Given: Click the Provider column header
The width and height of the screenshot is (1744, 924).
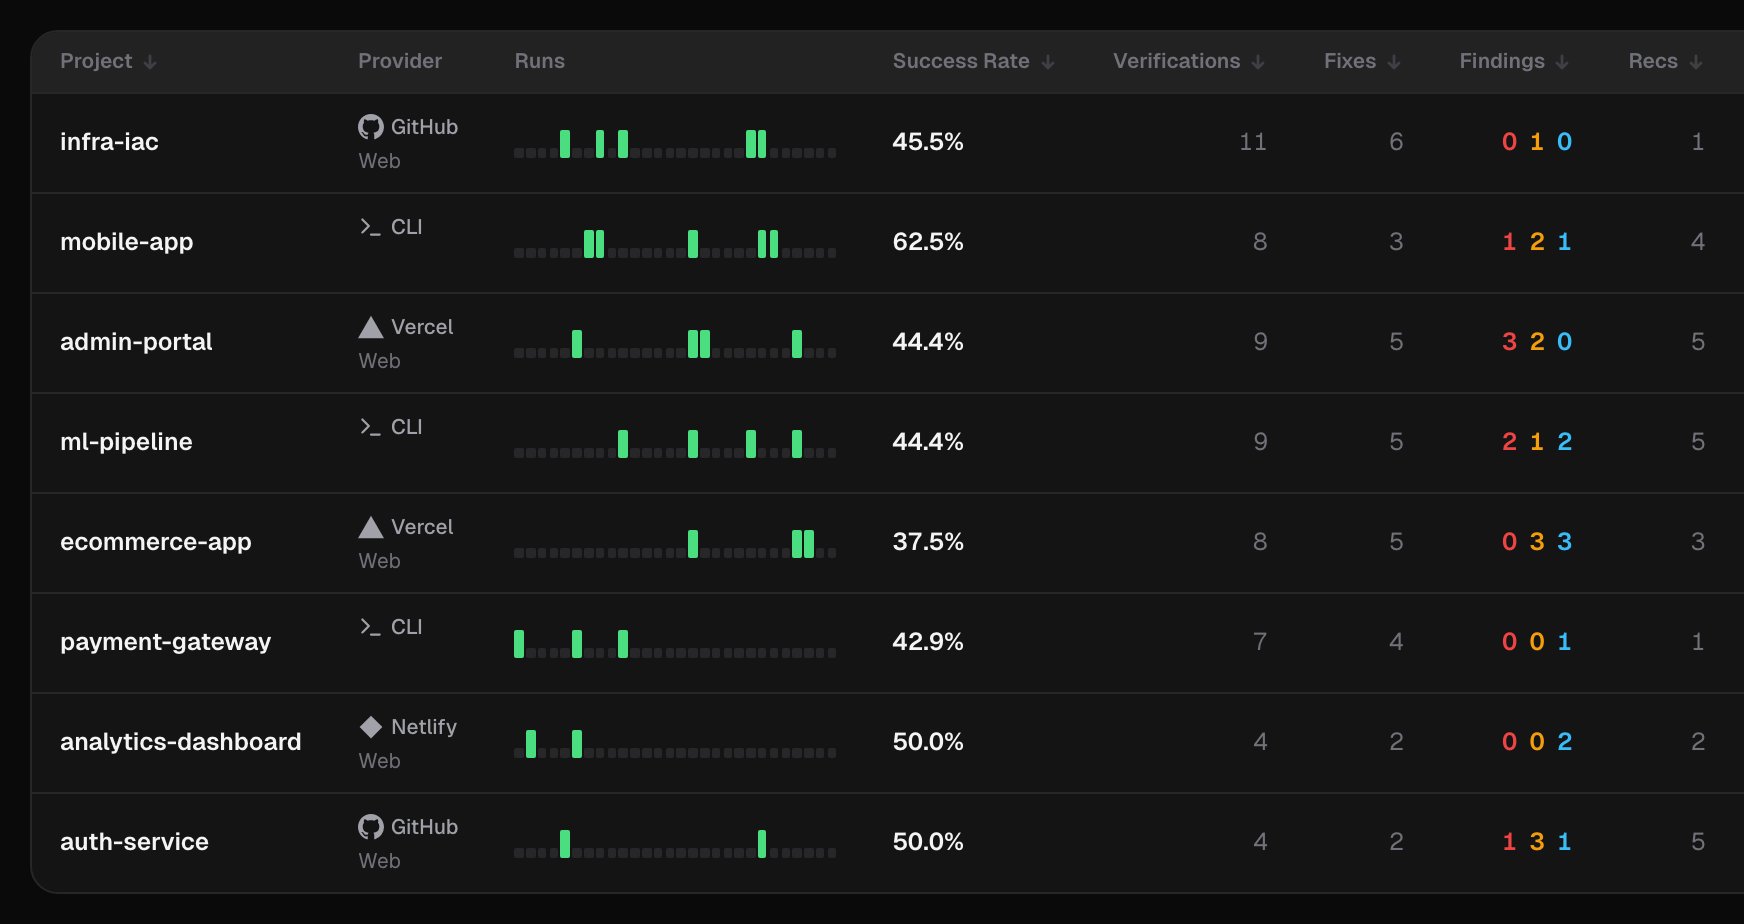Looking at the screenshot, I should (400, 61).
